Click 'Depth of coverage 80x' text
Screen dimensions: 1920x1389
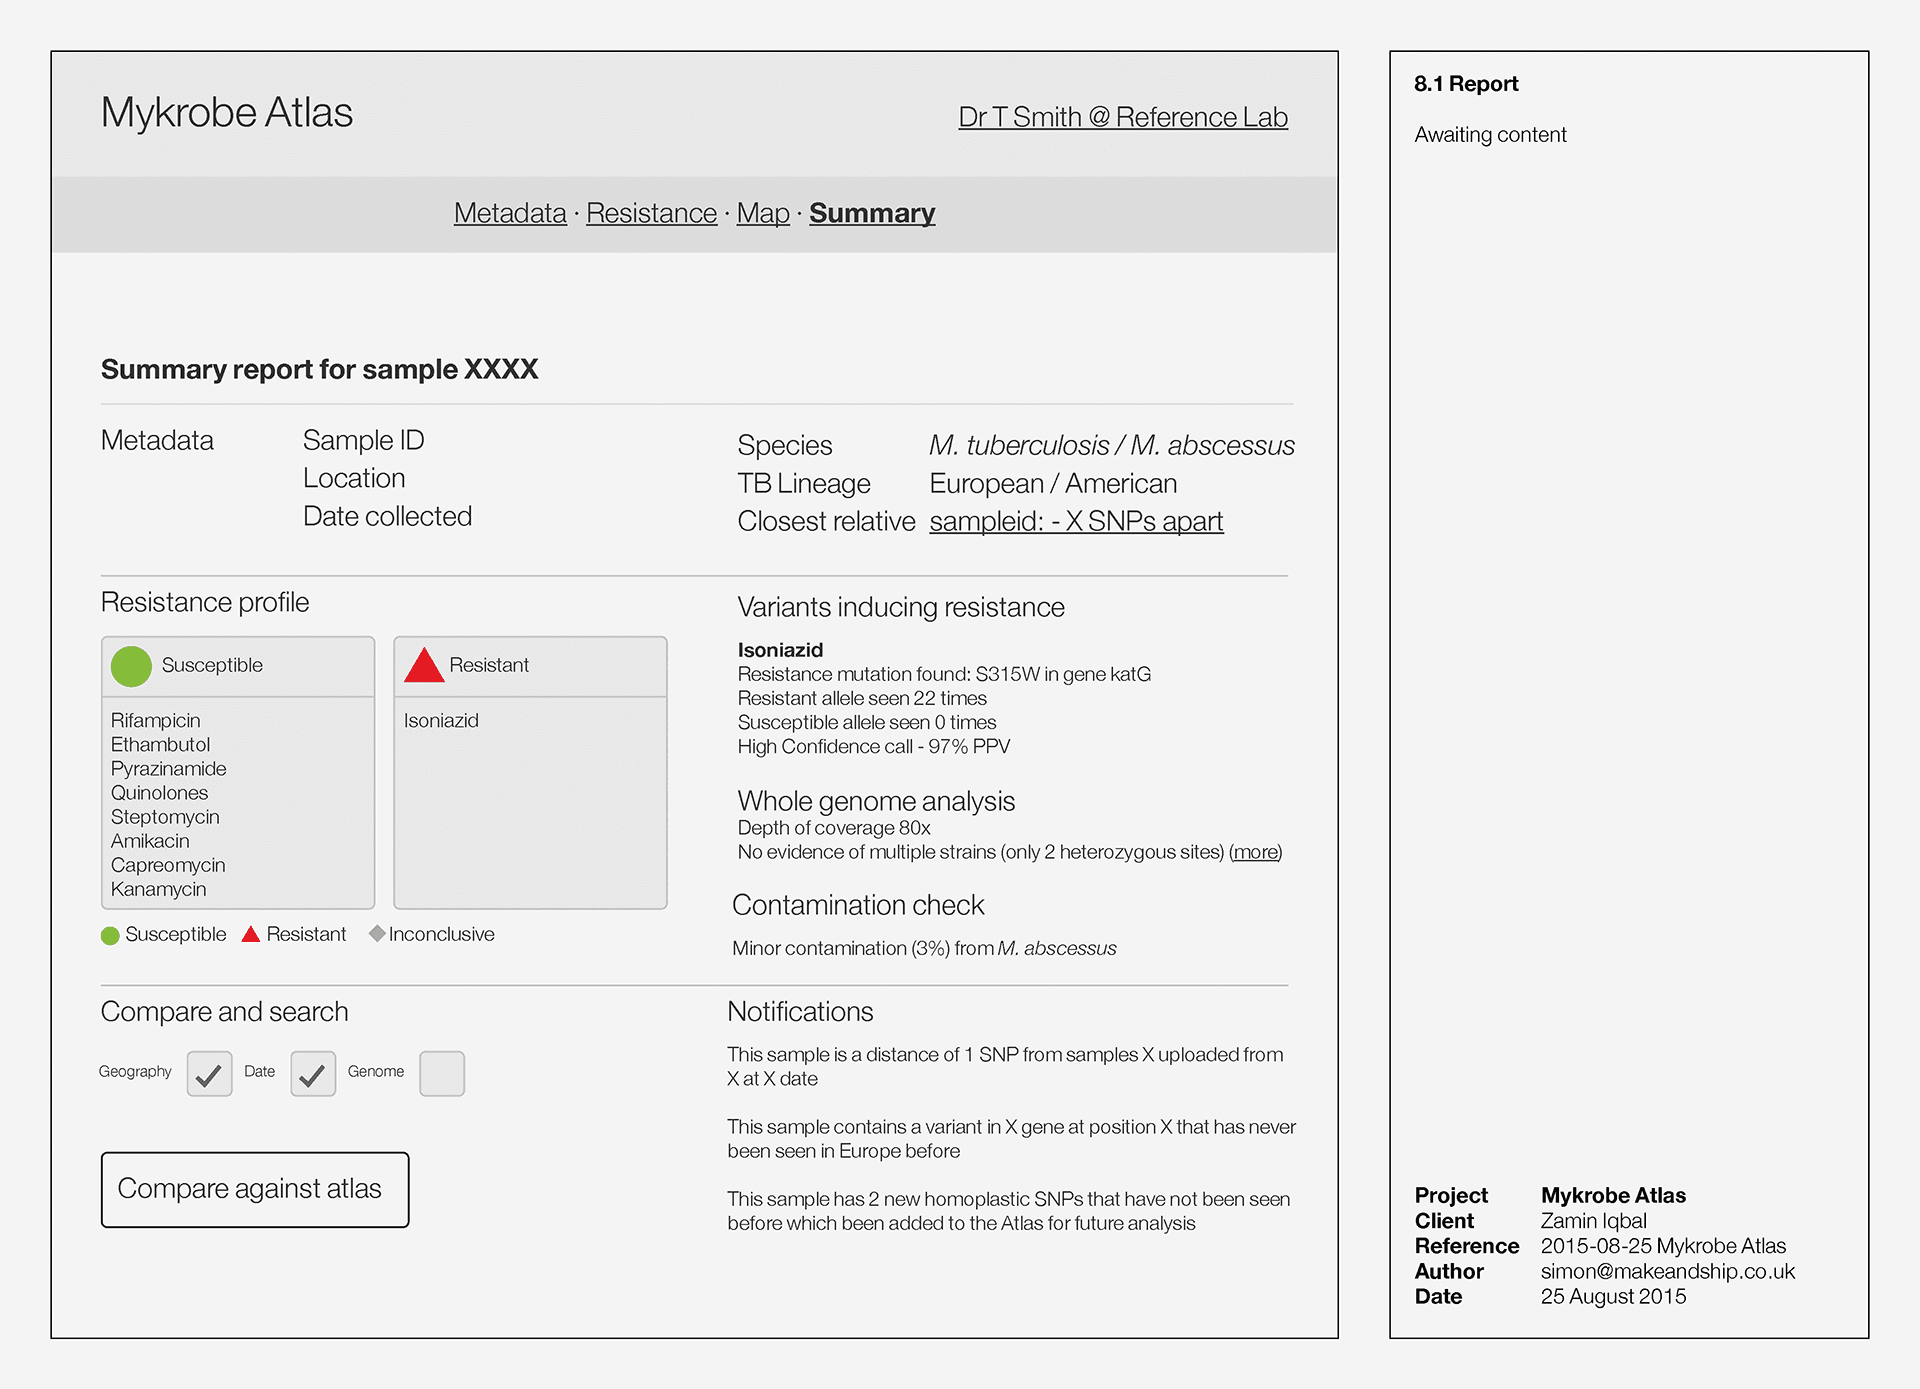[834, 828]
